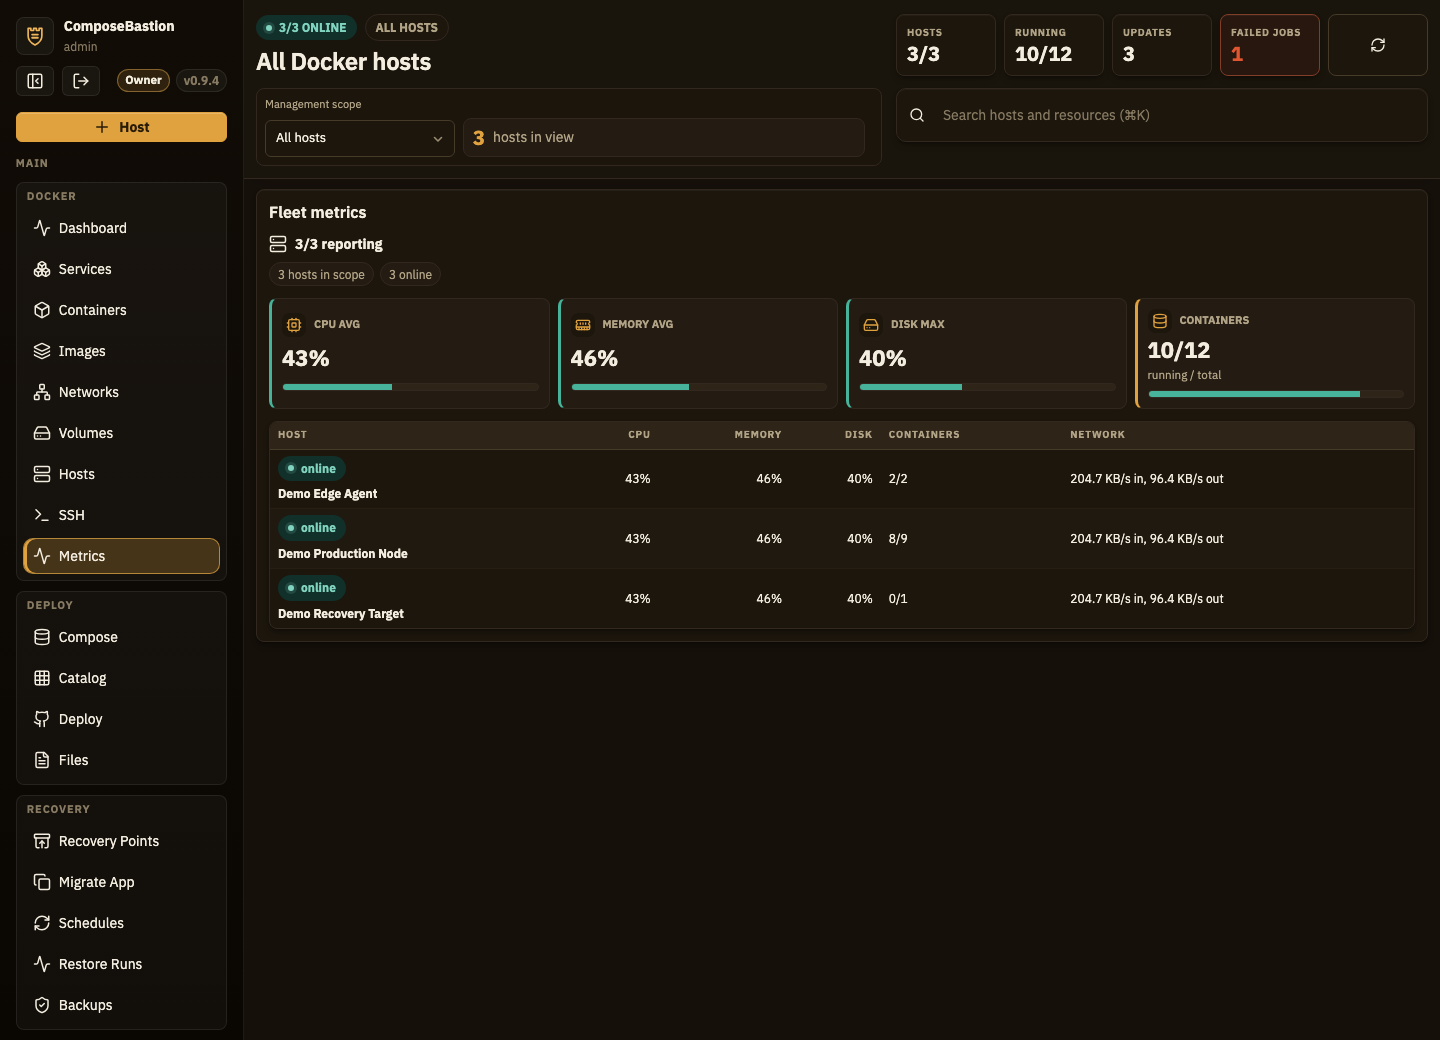
Task: Click the Demo Recovery Target host name
Action: tap(341, 614)
